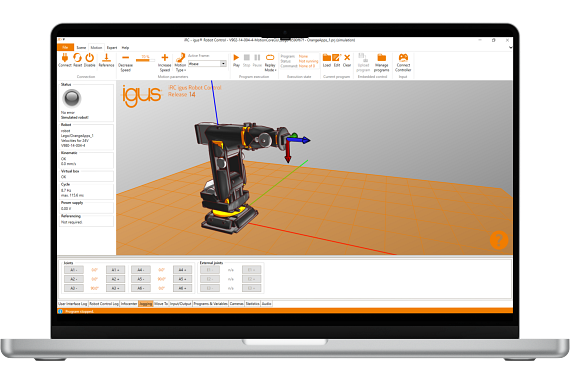Click the A5+ jog button
The width and height of the screenshot is (570, 381).
pos(182,279)
